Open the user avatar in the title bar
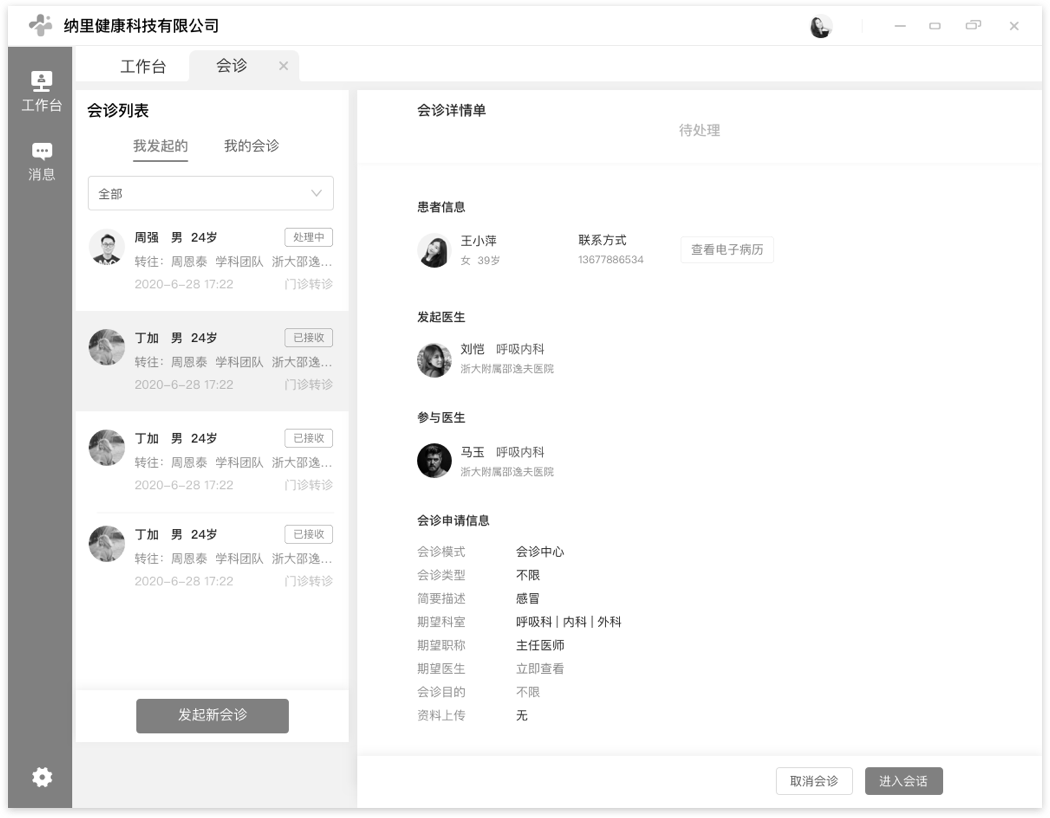Image resolution: width=1050 pixels, height=818 pixels. point(821,26)
